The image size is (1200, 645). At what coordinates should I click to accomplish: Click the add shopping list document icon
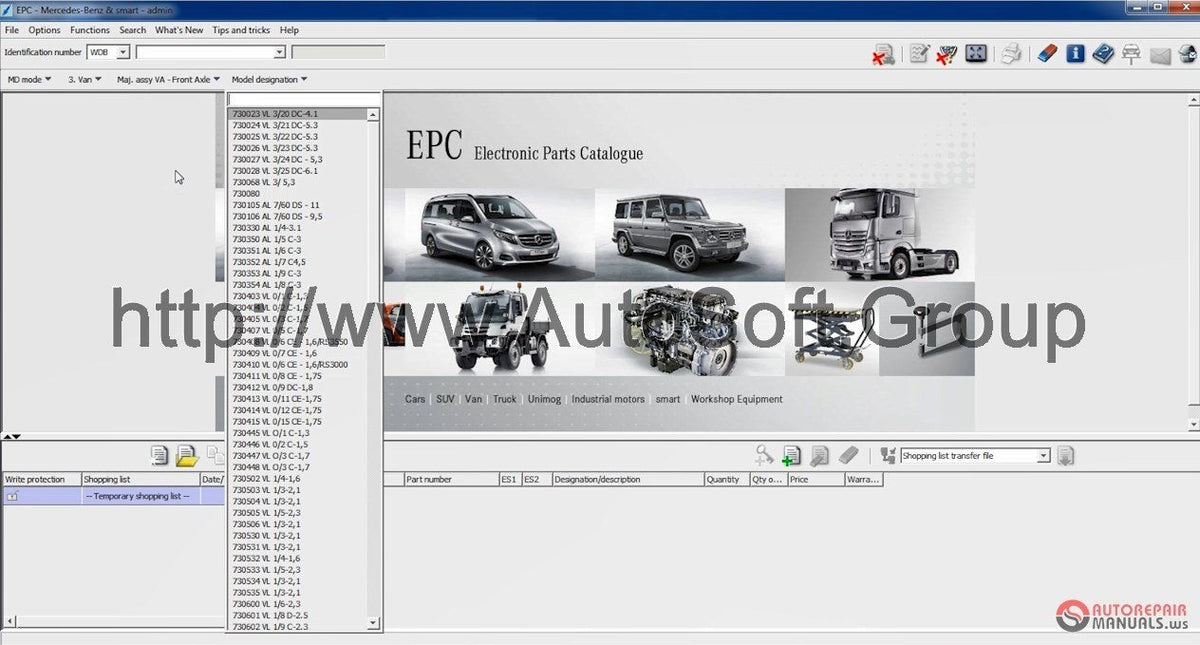tap(791, 455)
